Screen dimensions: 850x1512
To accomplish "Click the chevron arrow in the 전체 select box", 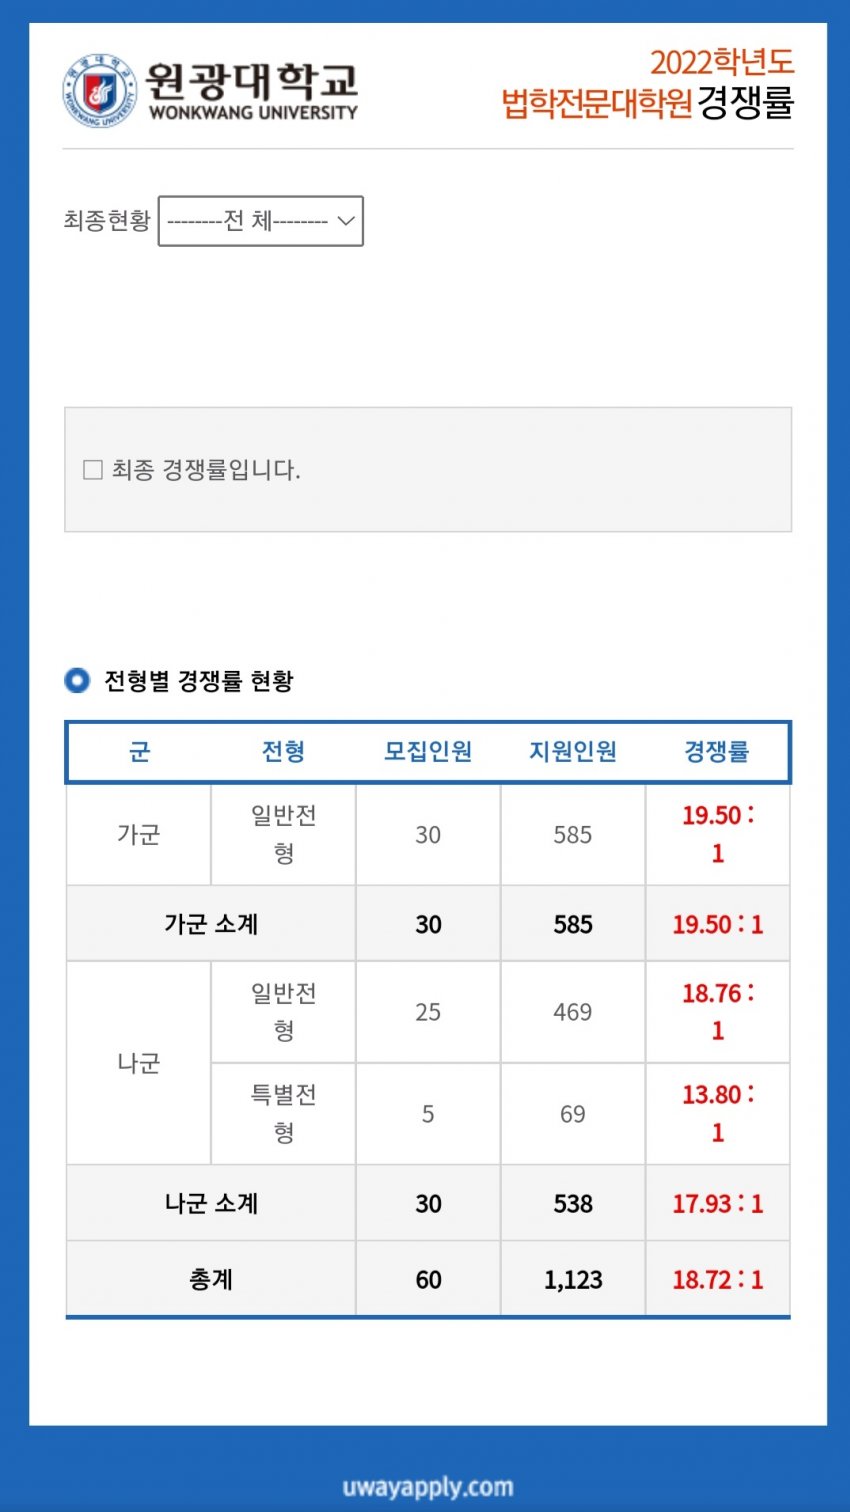I will click(x=346, y=221).
